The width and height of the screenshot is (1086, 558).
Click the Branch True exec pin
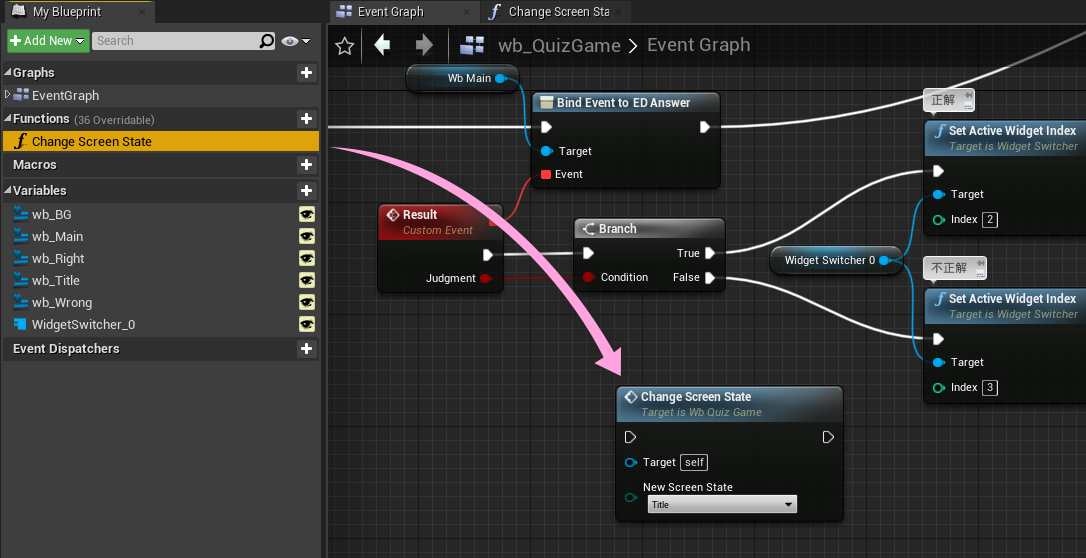point(710,253)
